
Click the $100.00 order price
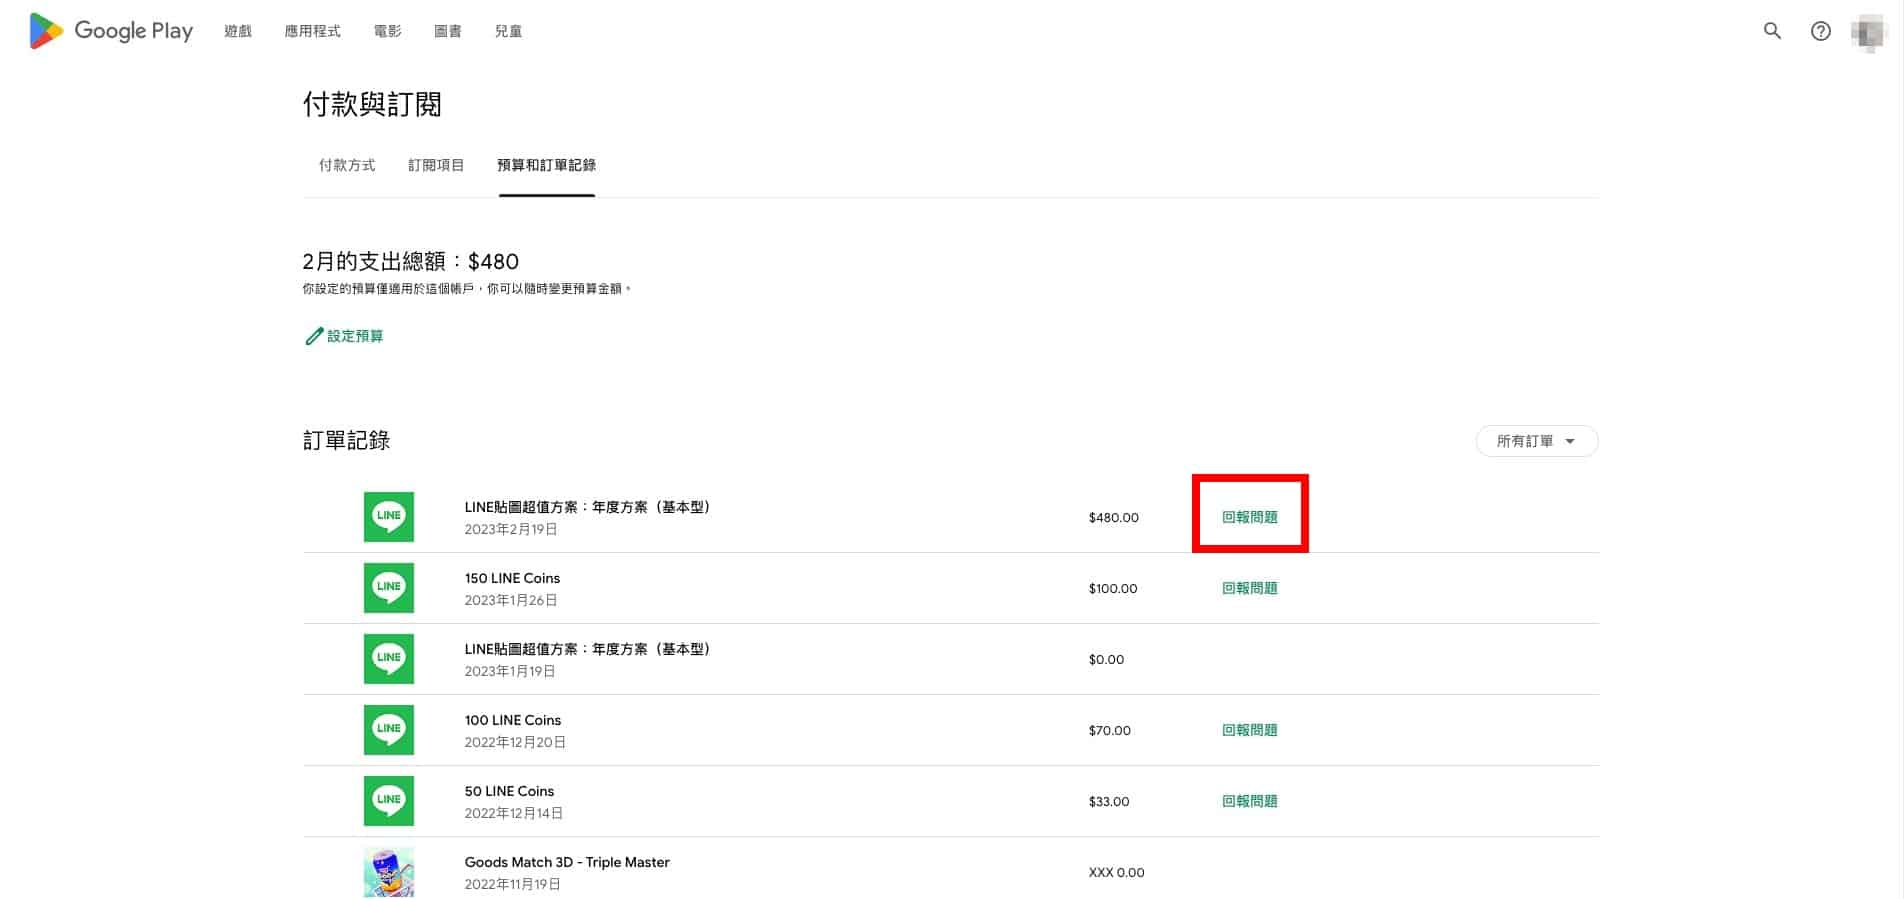1113,588
